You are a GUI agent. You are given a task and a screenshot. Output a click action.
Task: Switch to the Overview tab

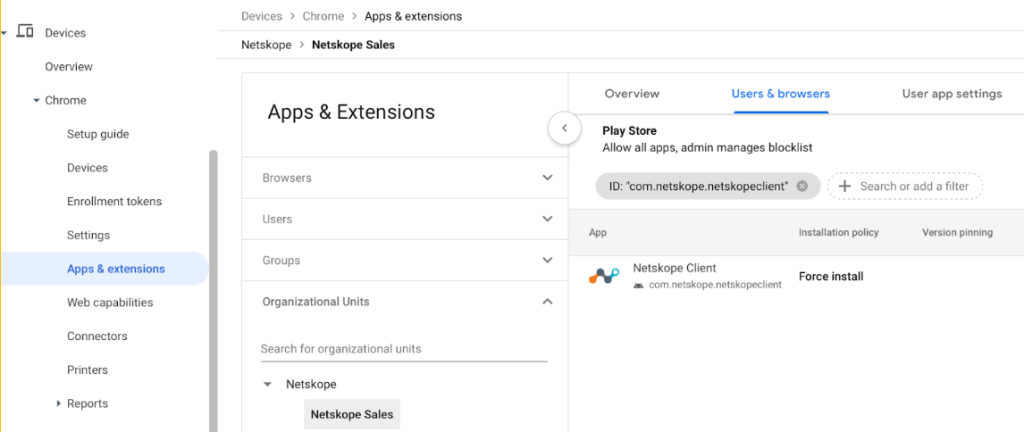coord(632,94)
